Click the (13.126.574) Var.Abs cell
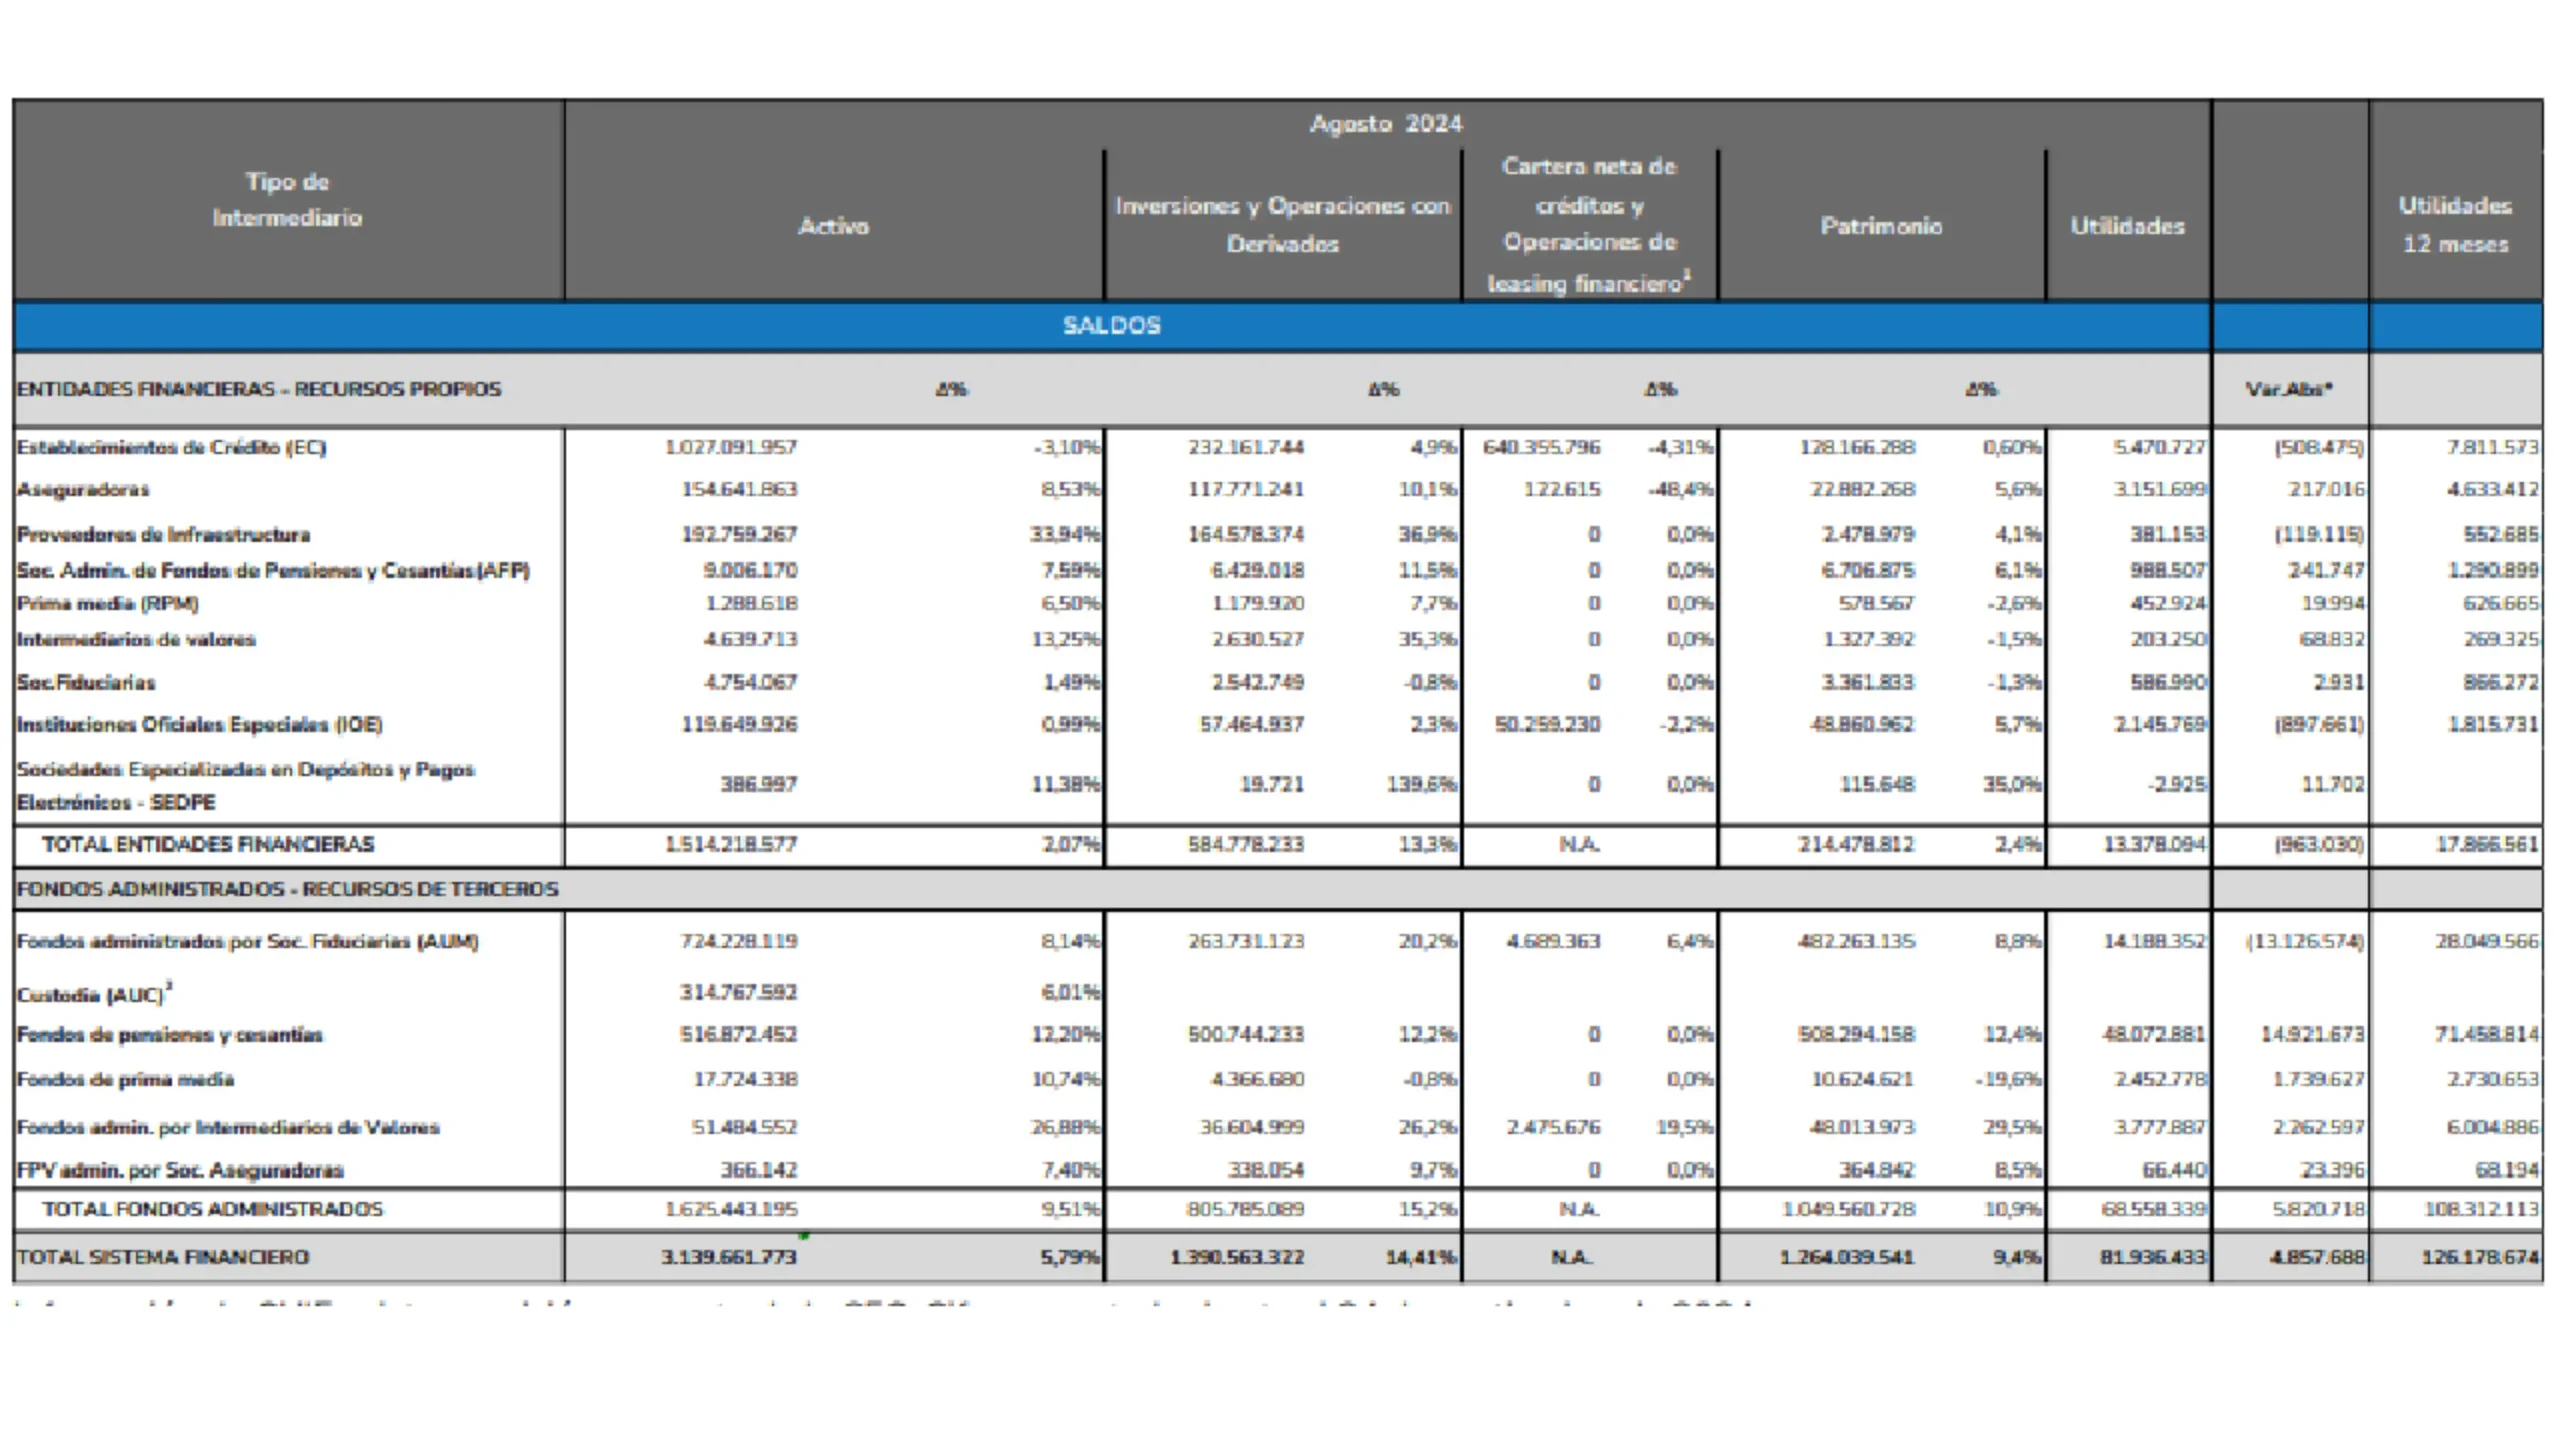2560x1440 pixels. [x=2305, y=941]
